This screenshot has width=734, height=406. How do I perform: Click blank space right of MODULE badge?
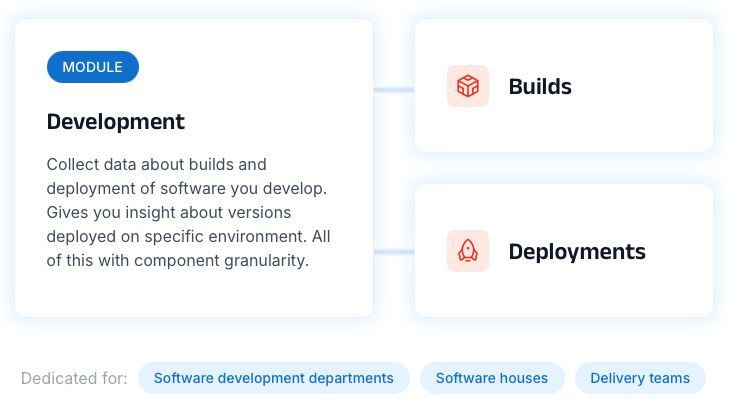pos(250,67)
